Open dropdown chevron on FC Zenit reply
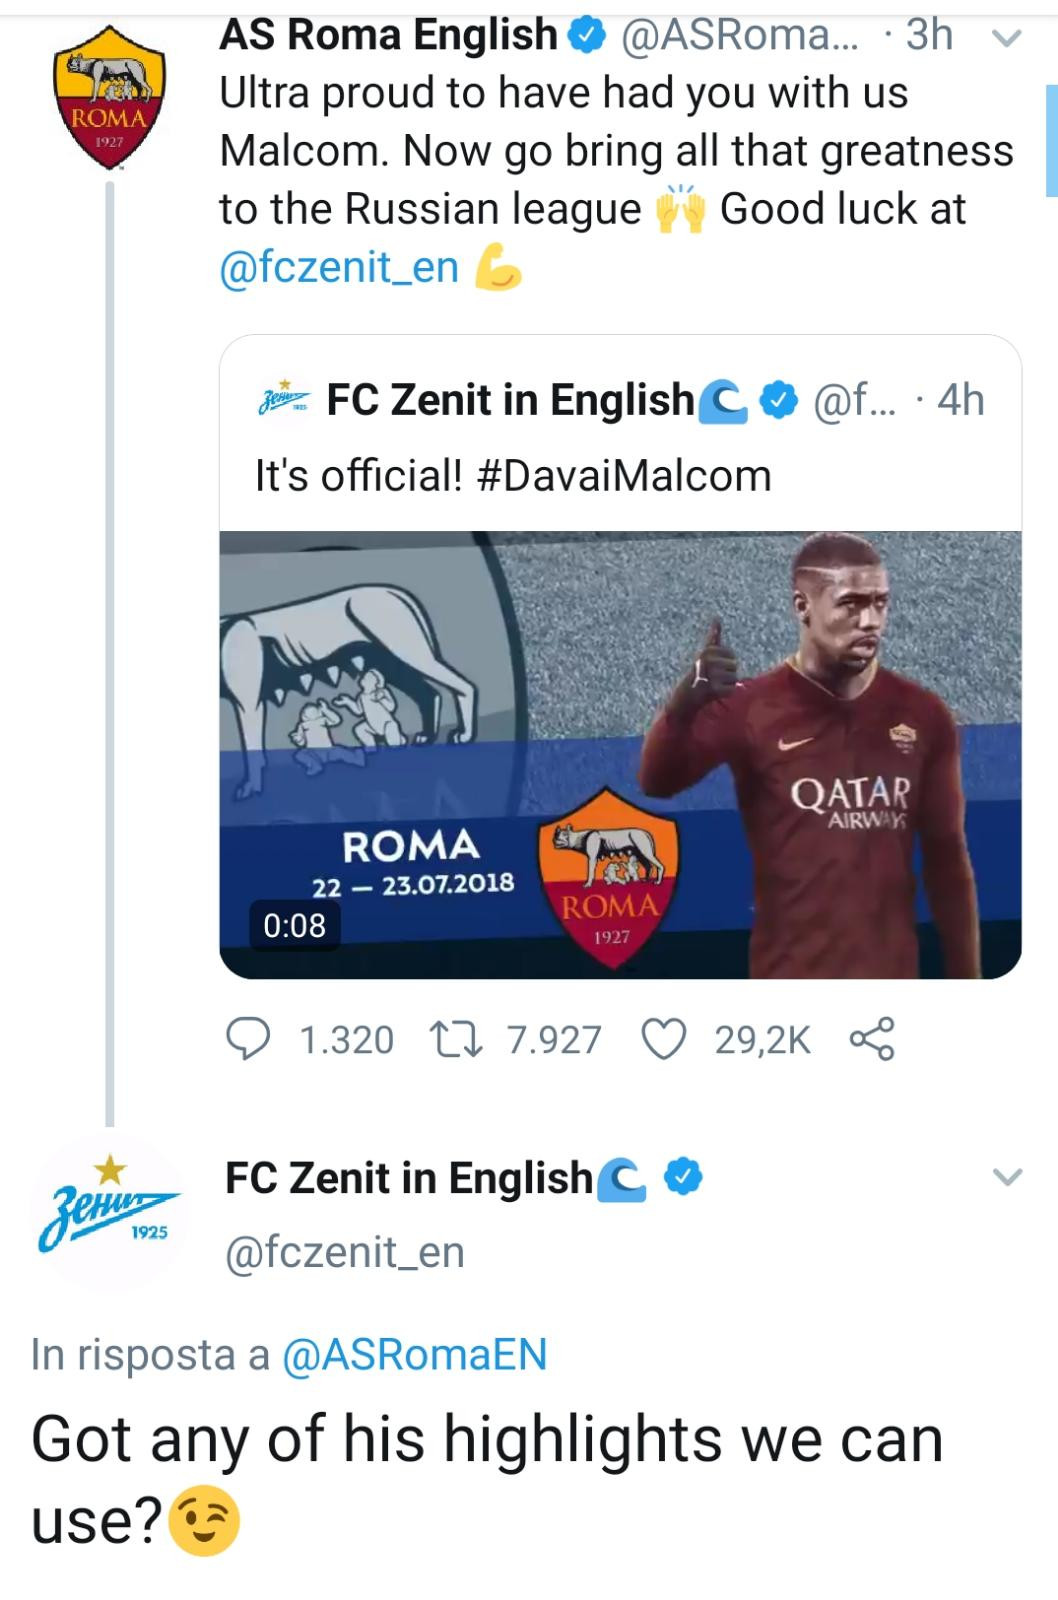Viewport: 1058px width, 1600px height. point(1007,1177)
